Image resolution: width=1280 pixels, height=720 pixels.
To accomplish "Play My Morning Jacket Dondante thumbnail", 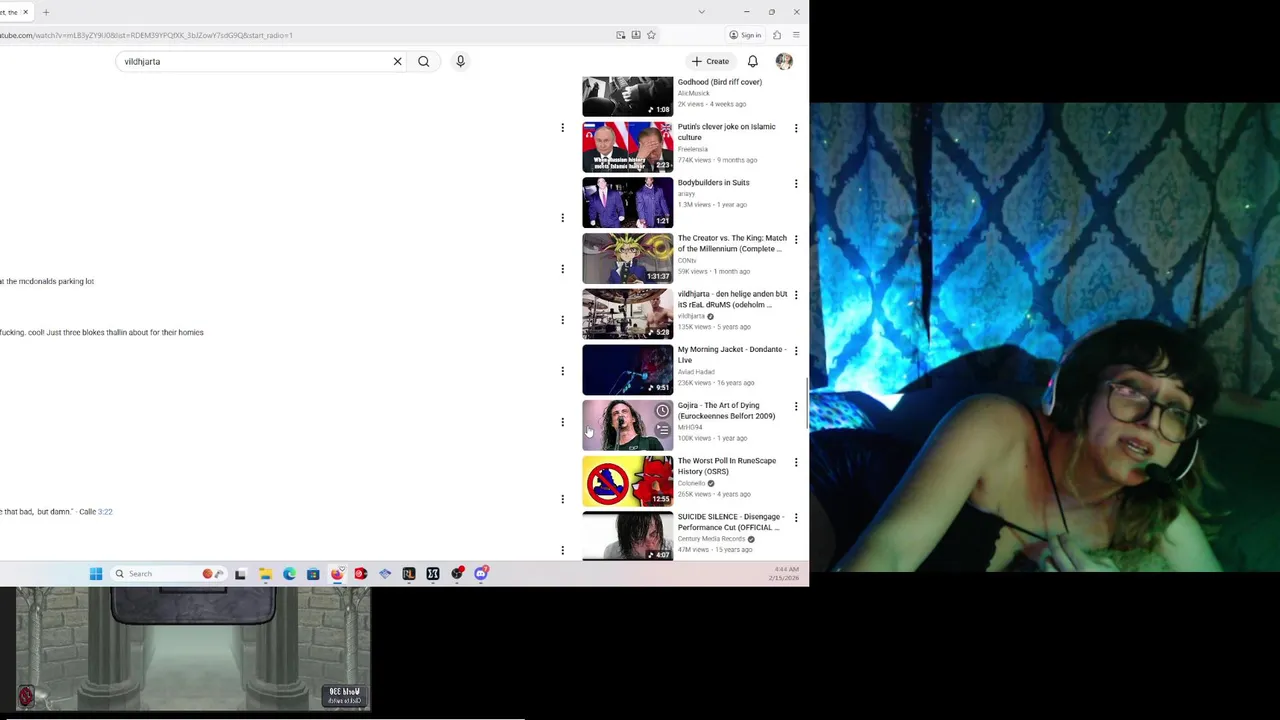I will (x=628, y=370).
